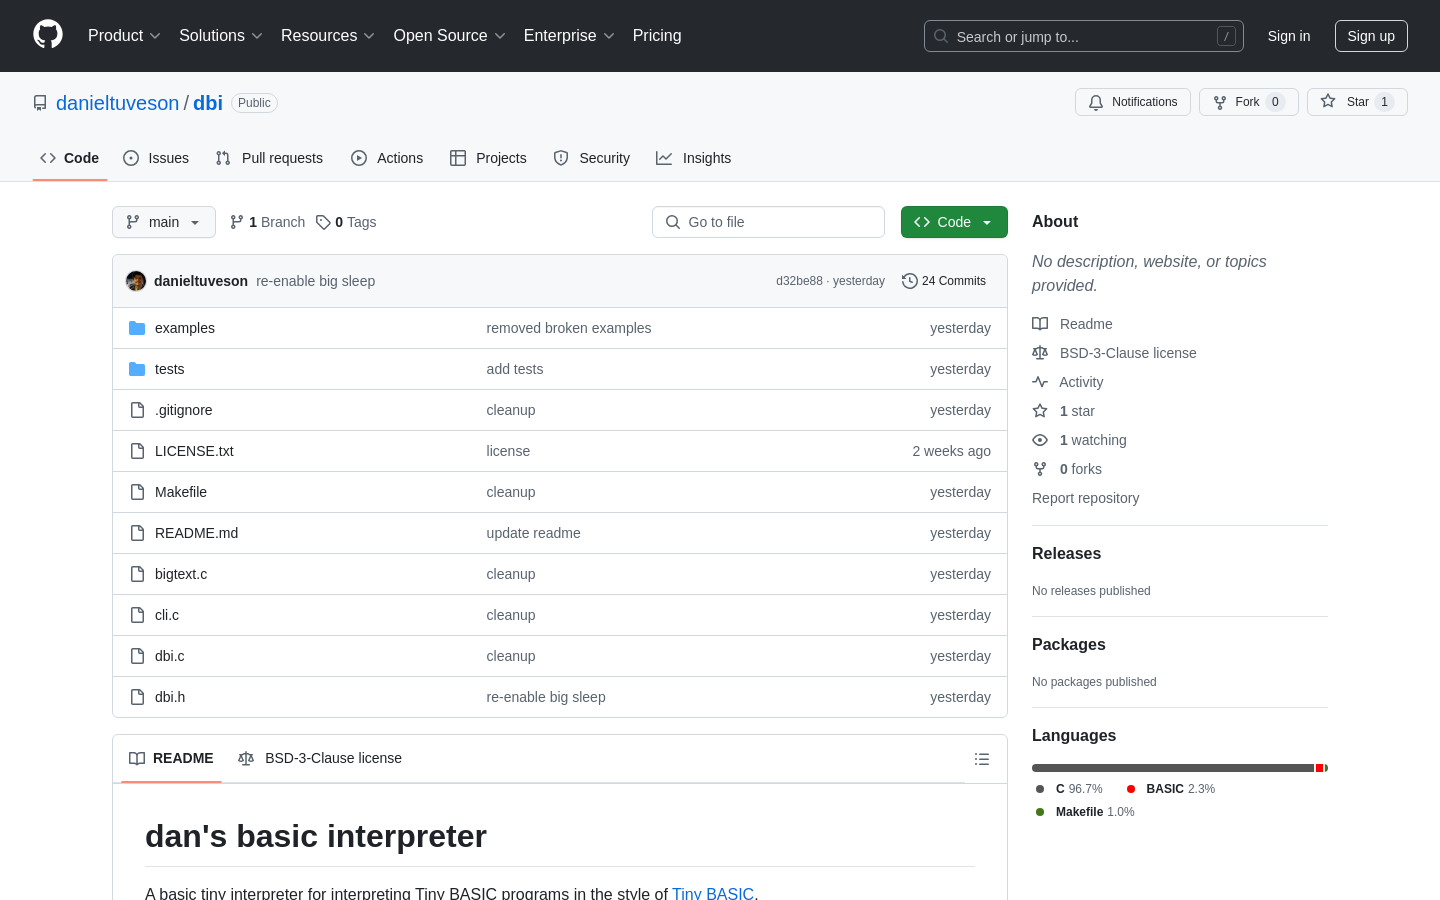This screenshot has height=900, width=1440.
Task: Click the Packages heading link
Action: coord(1069,644)
